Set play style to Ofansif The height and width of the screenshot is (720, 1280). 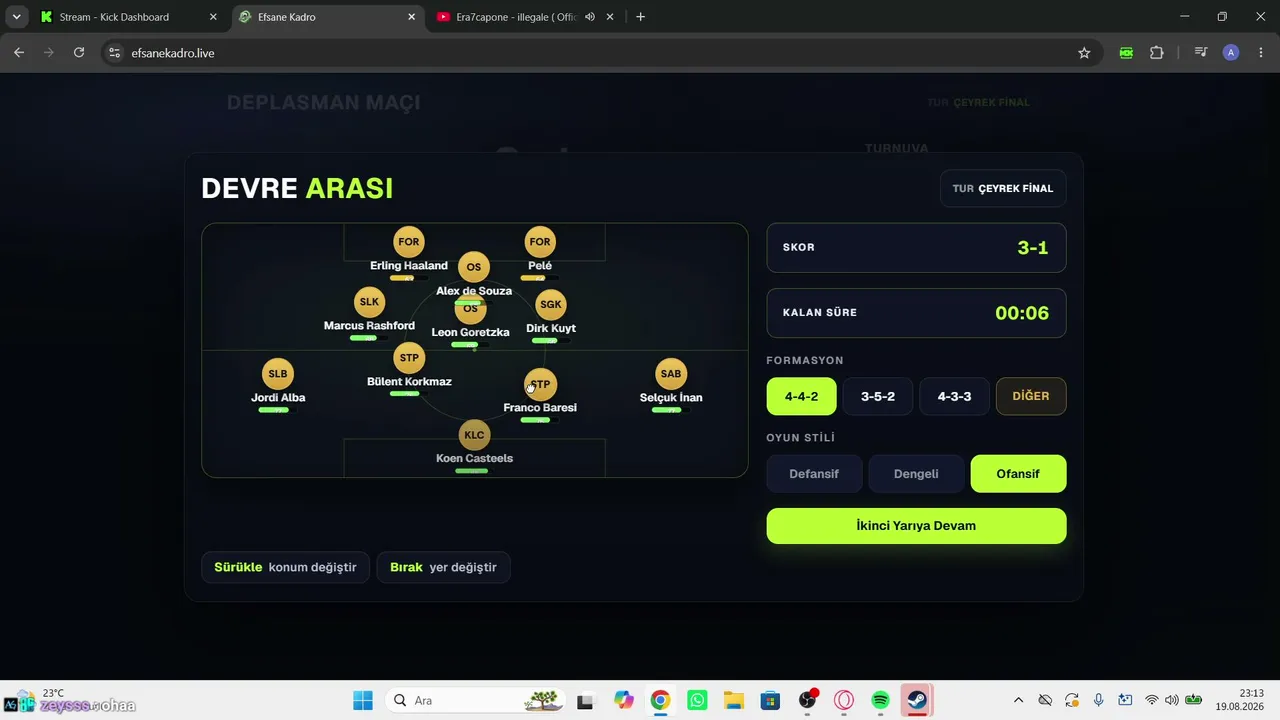click(1018, 474)
